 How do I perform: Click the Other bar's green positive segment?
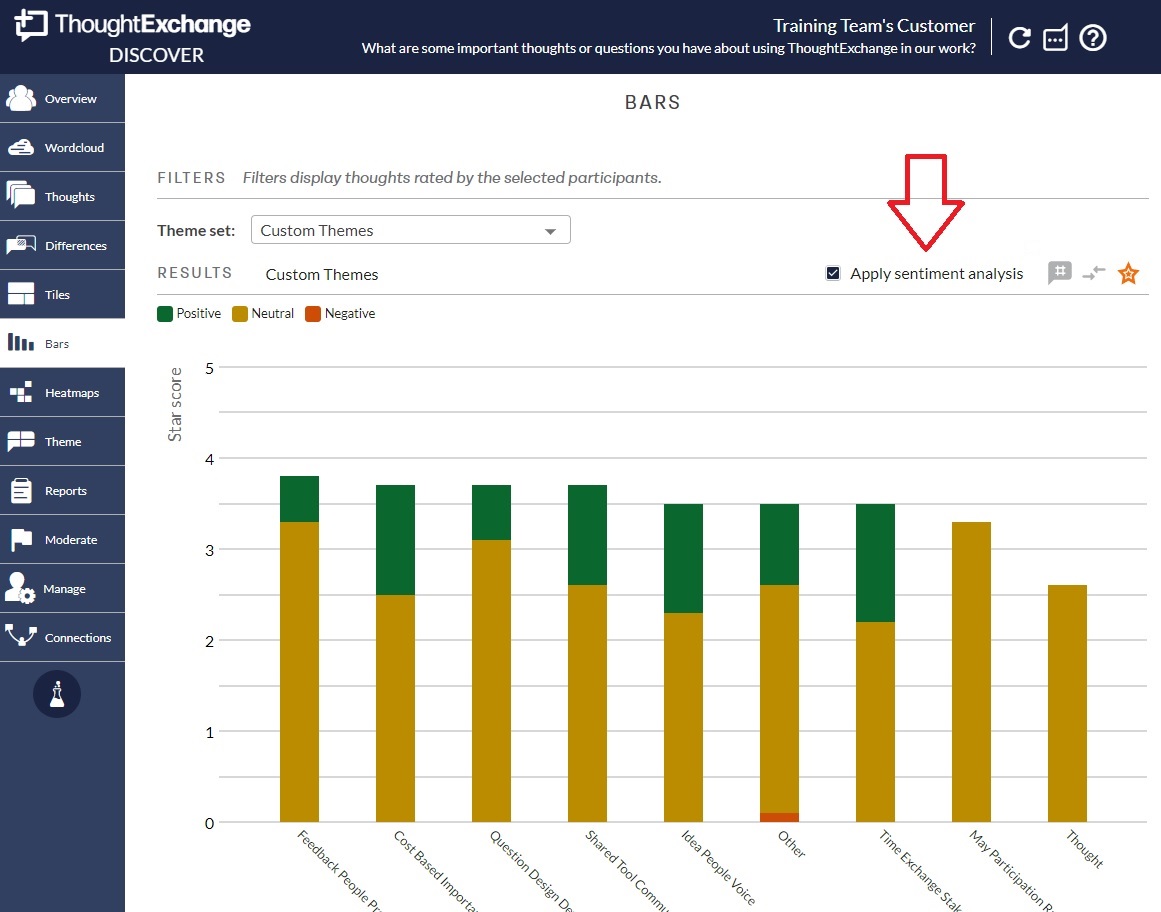point(779,545)
